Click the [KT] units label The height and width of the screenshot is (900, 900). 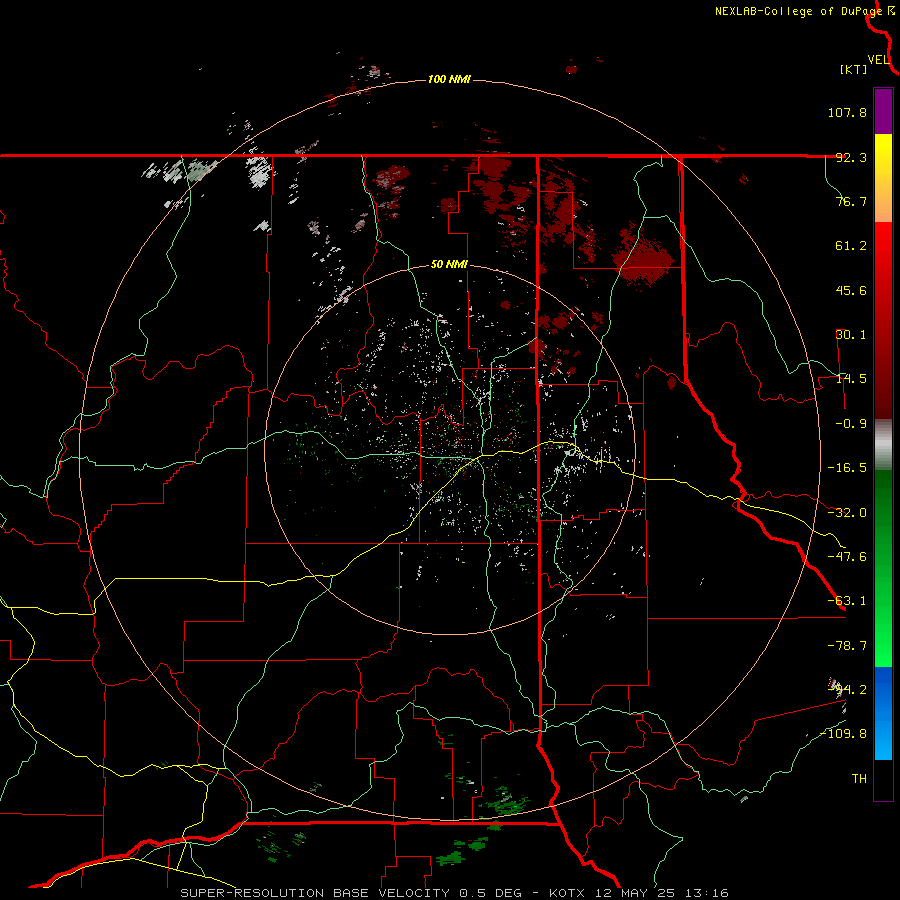coord(853,69)
